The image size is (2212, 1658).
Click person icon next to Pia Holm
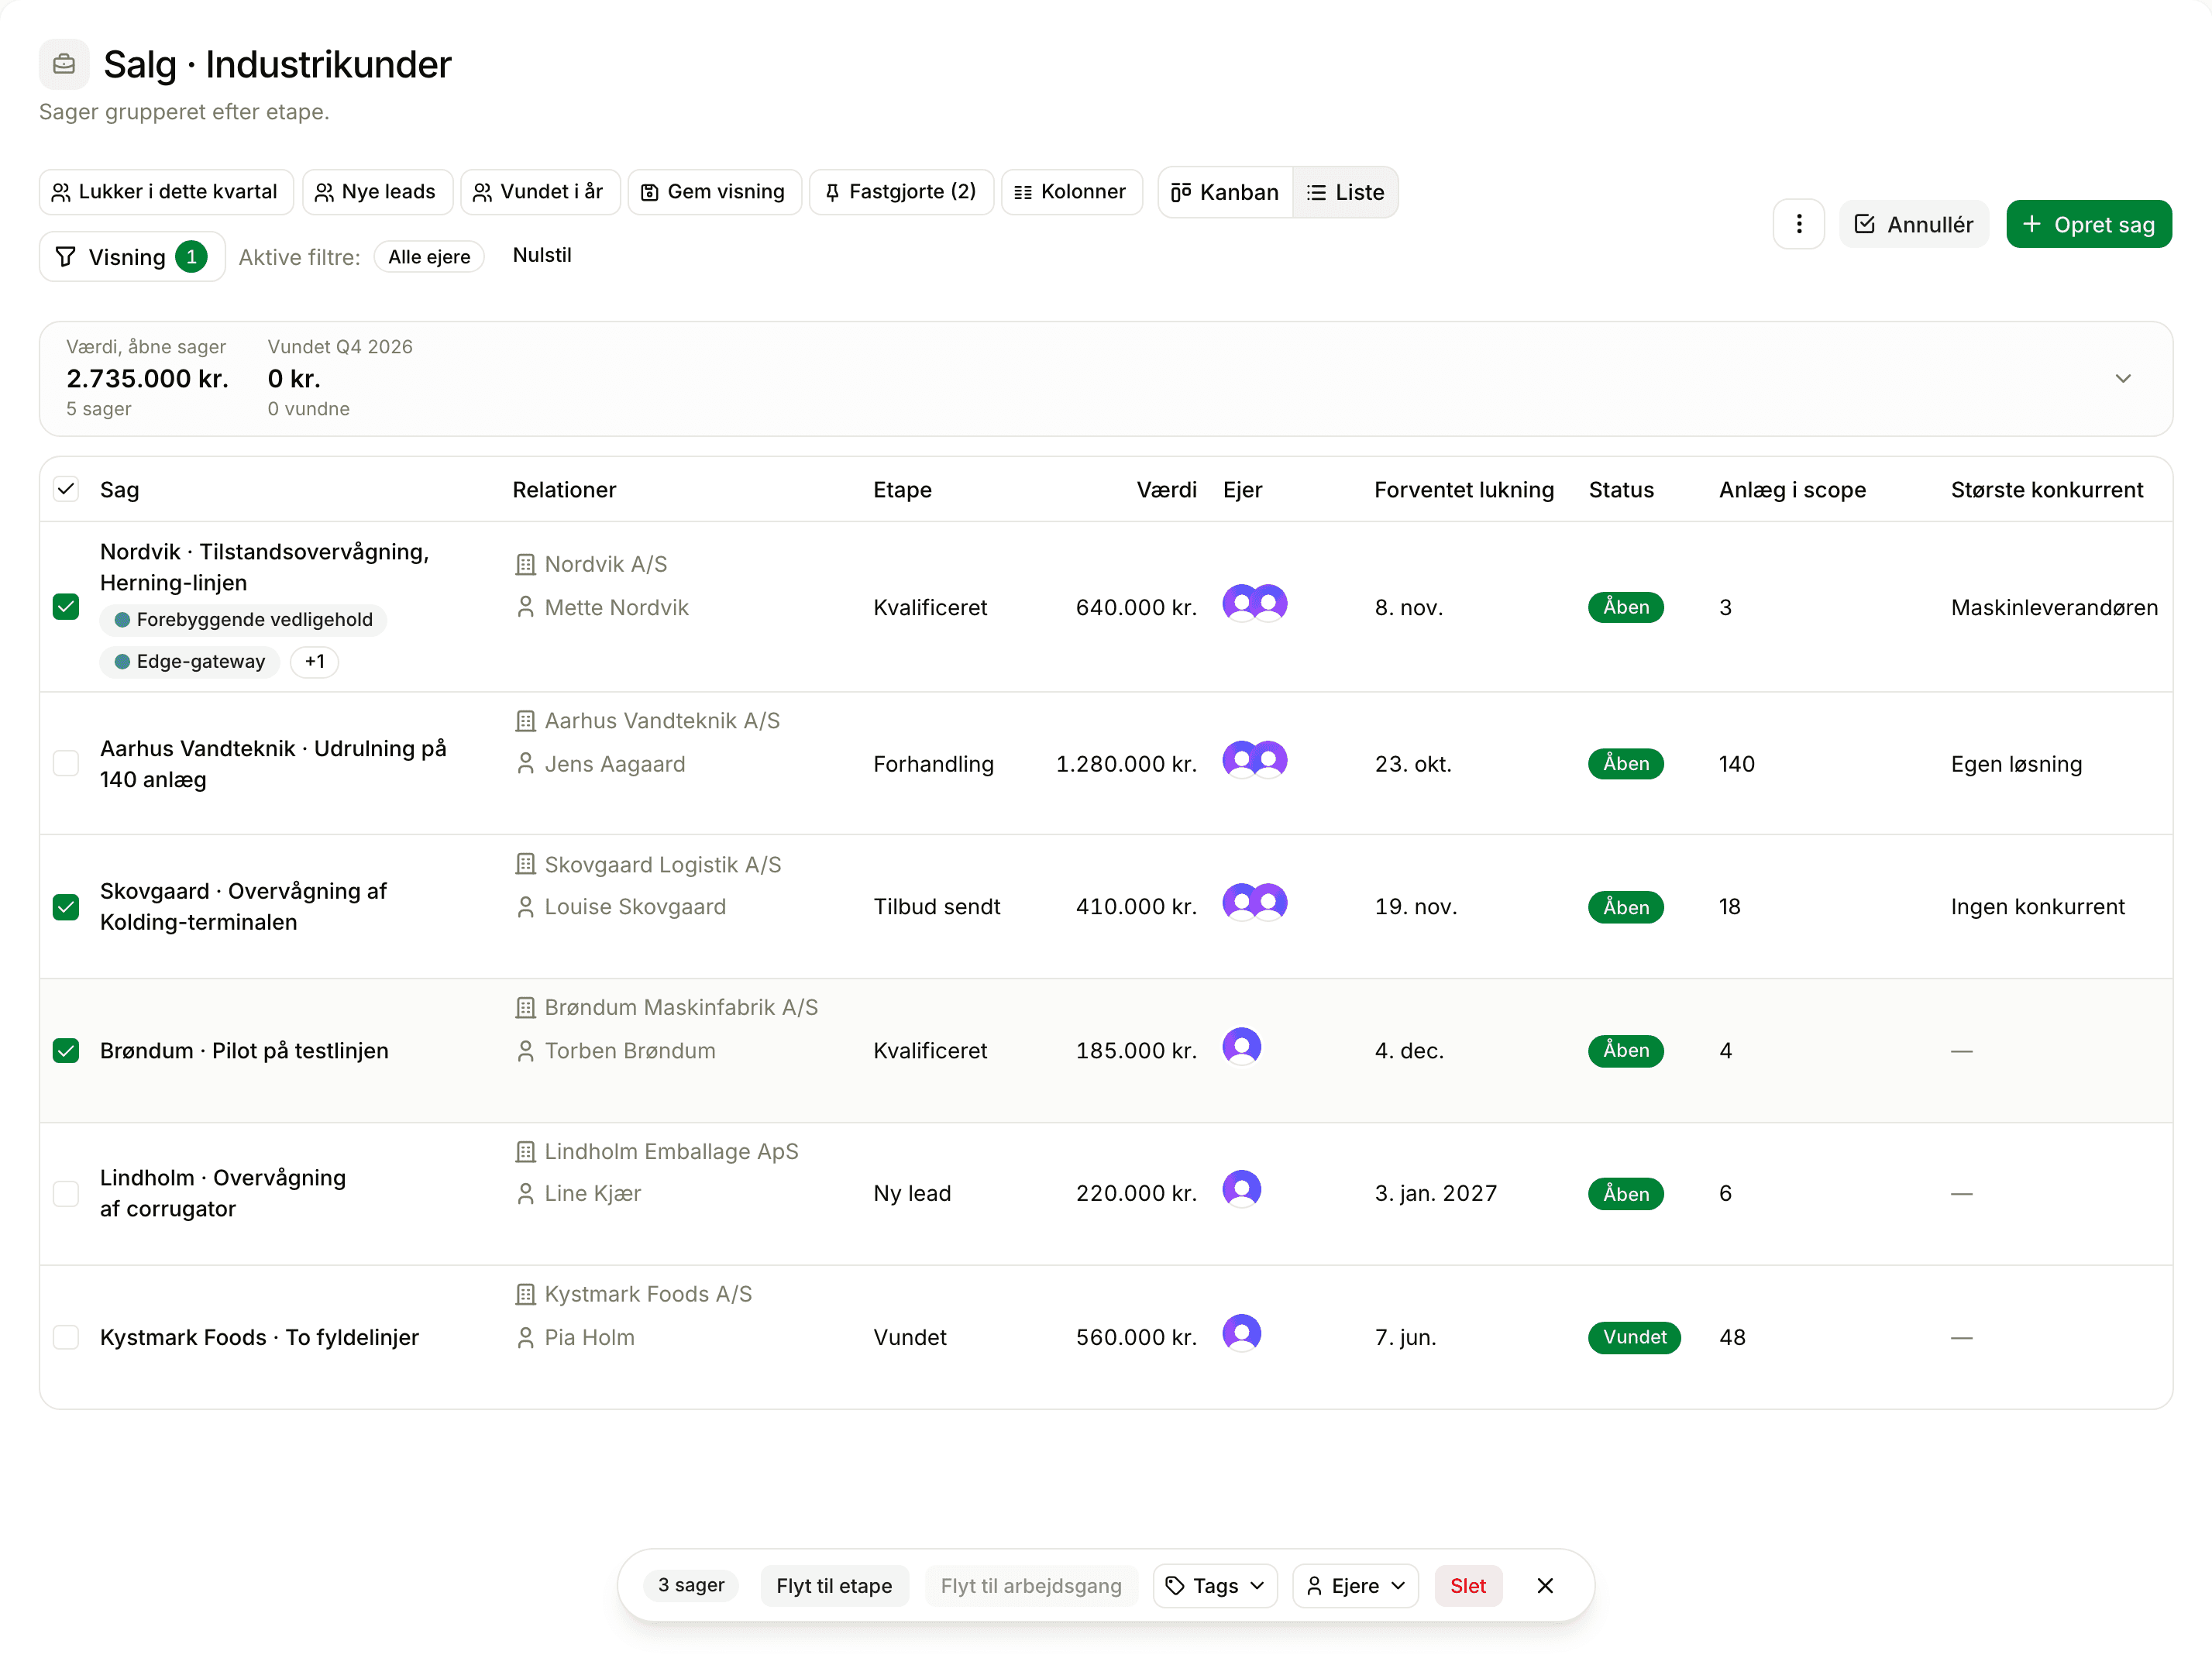(x=525, y=1337)
